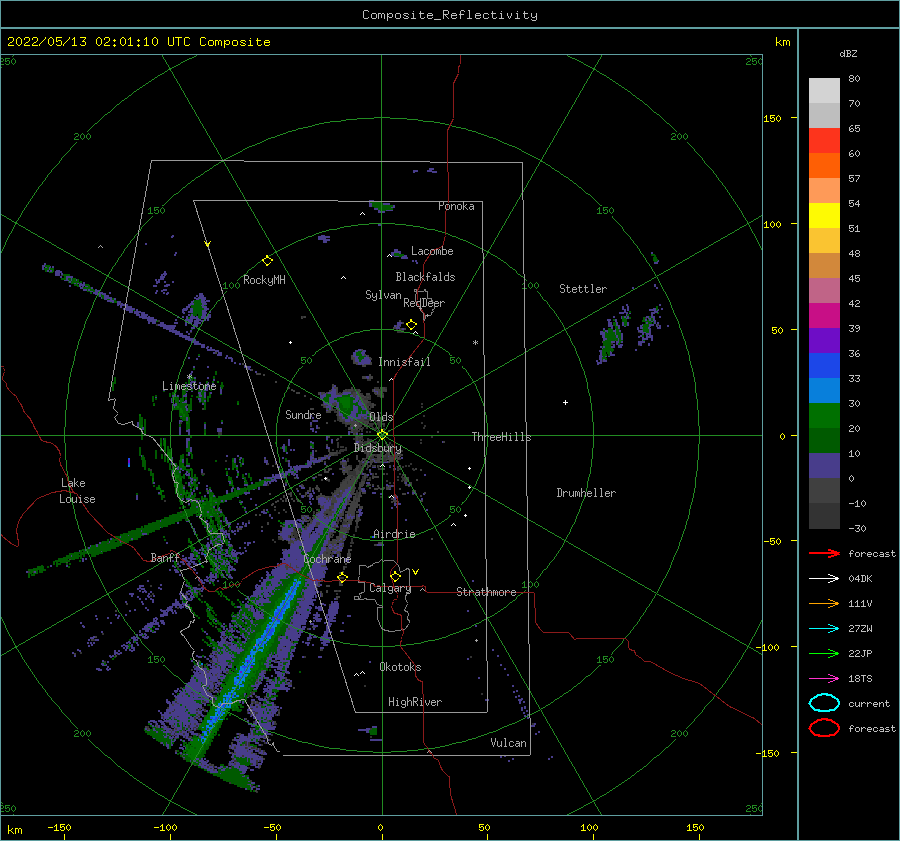Click the yellow diamond marker south of RedDeer
The width and height of the screenshot is (900, 841).
point(411,325)
